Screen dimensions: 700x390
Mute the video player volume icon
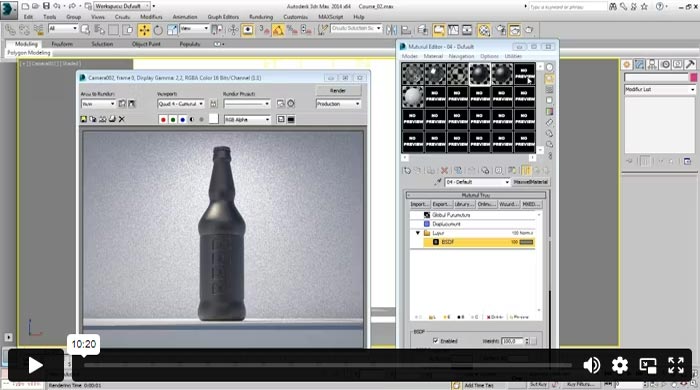(x=592, y=365)
